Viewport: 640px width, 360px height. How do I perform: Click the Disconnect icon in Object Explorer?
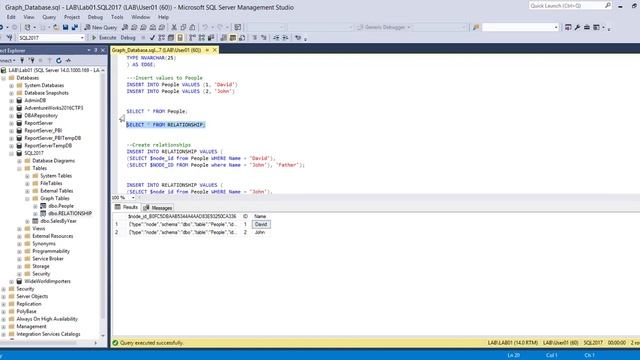(x=32, y=60)
